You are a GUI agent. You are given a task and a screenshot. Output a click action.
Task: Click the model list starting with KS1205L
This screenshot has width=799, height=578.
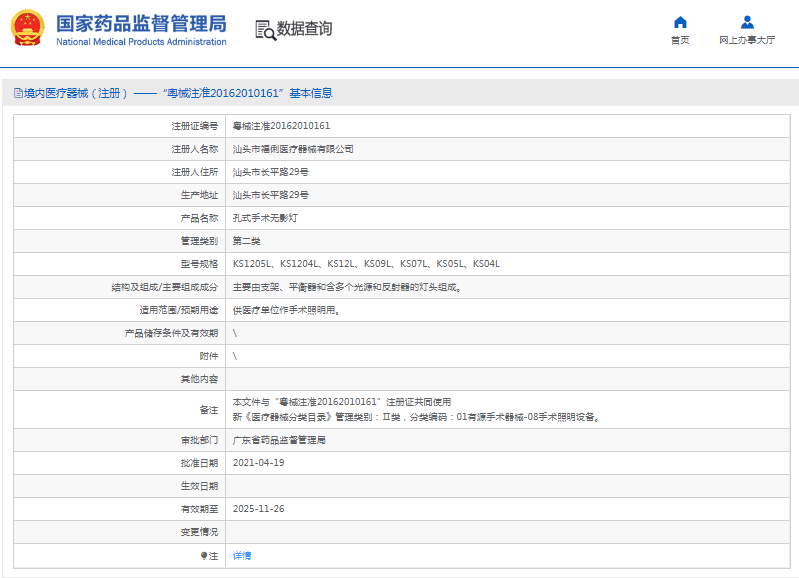click(x=366, y=264)
